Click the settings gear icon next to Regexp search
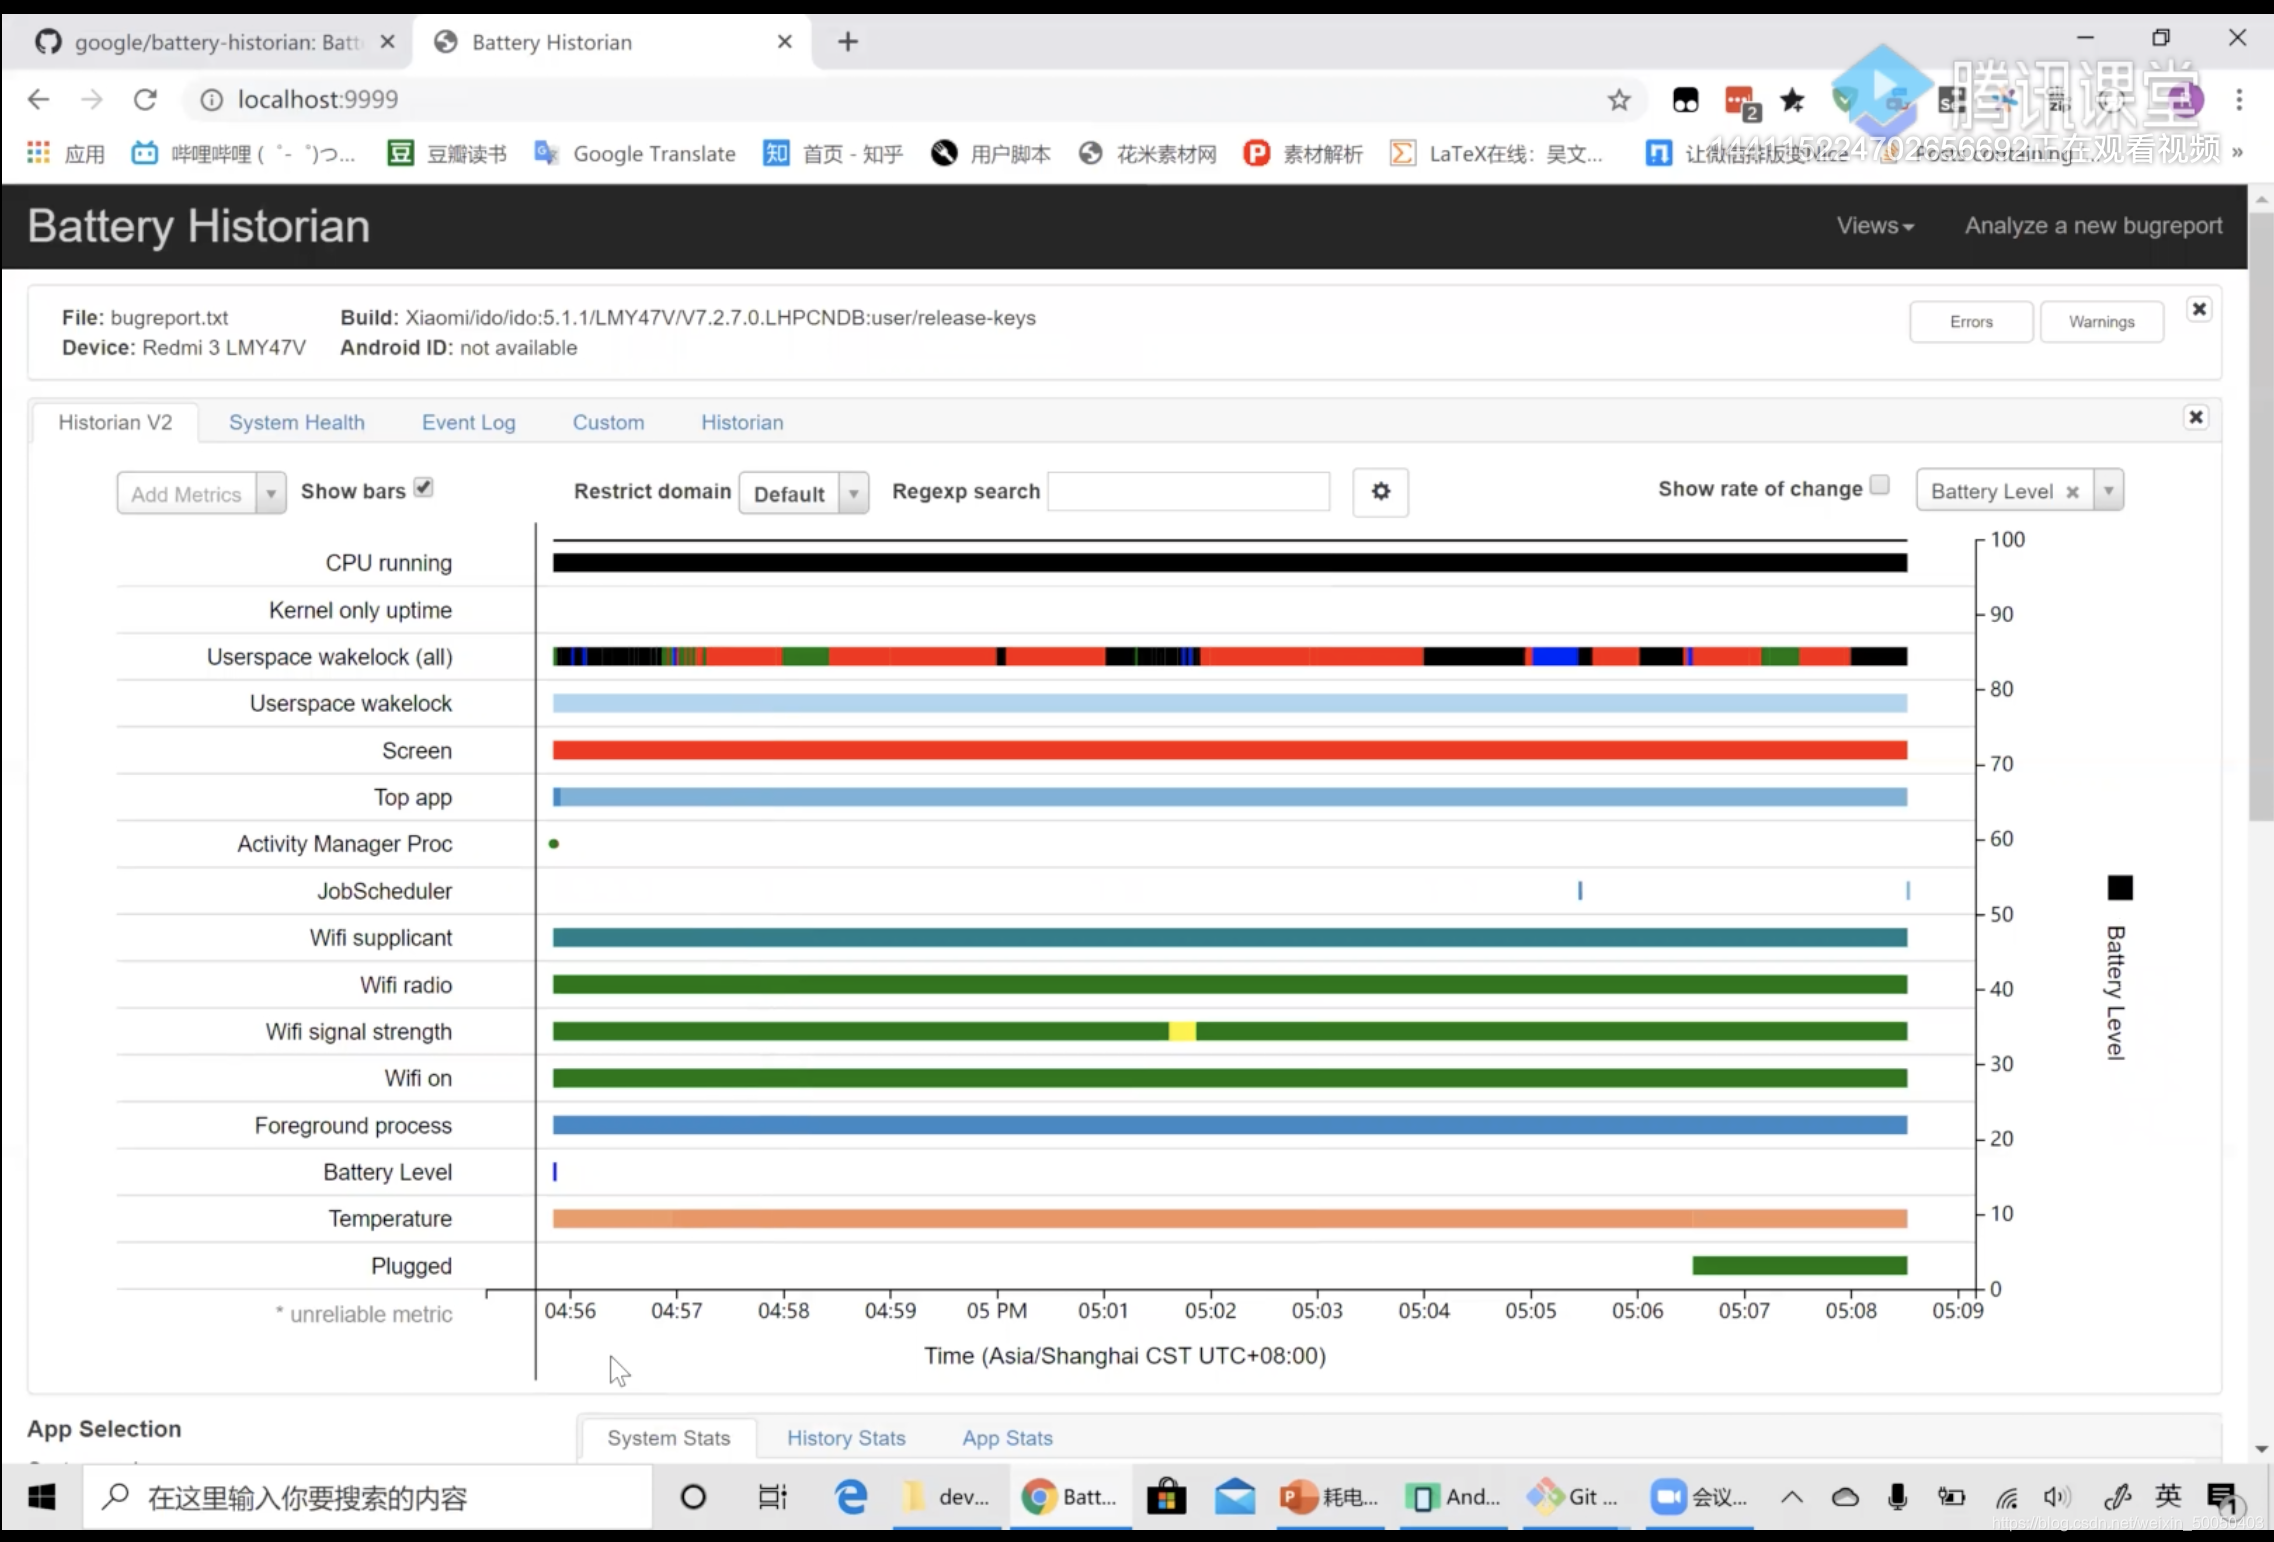Screen dimensions: 2274x1542 click(1380, 492)
